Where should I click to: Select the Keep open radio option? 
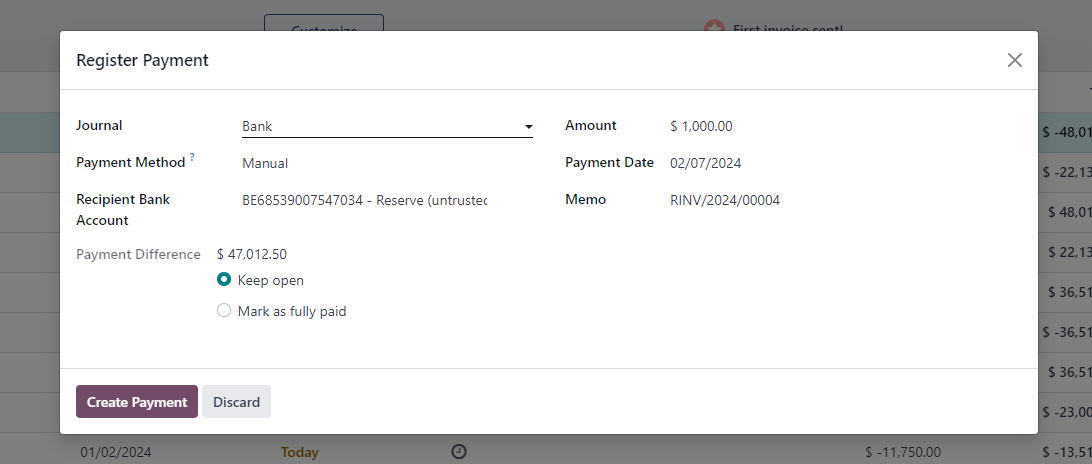(x=224, y=280)
